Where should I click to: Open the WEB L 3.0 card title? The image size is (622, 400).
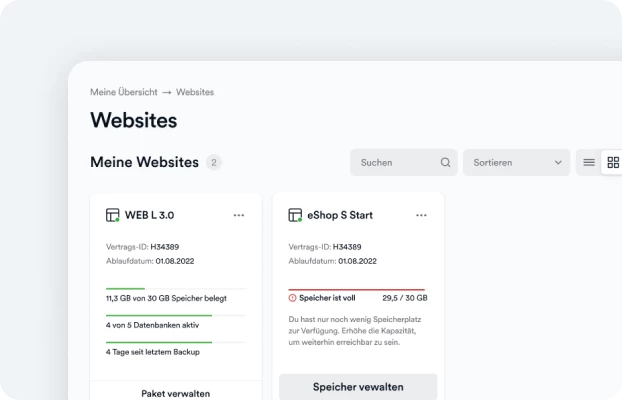click(150, 215)
